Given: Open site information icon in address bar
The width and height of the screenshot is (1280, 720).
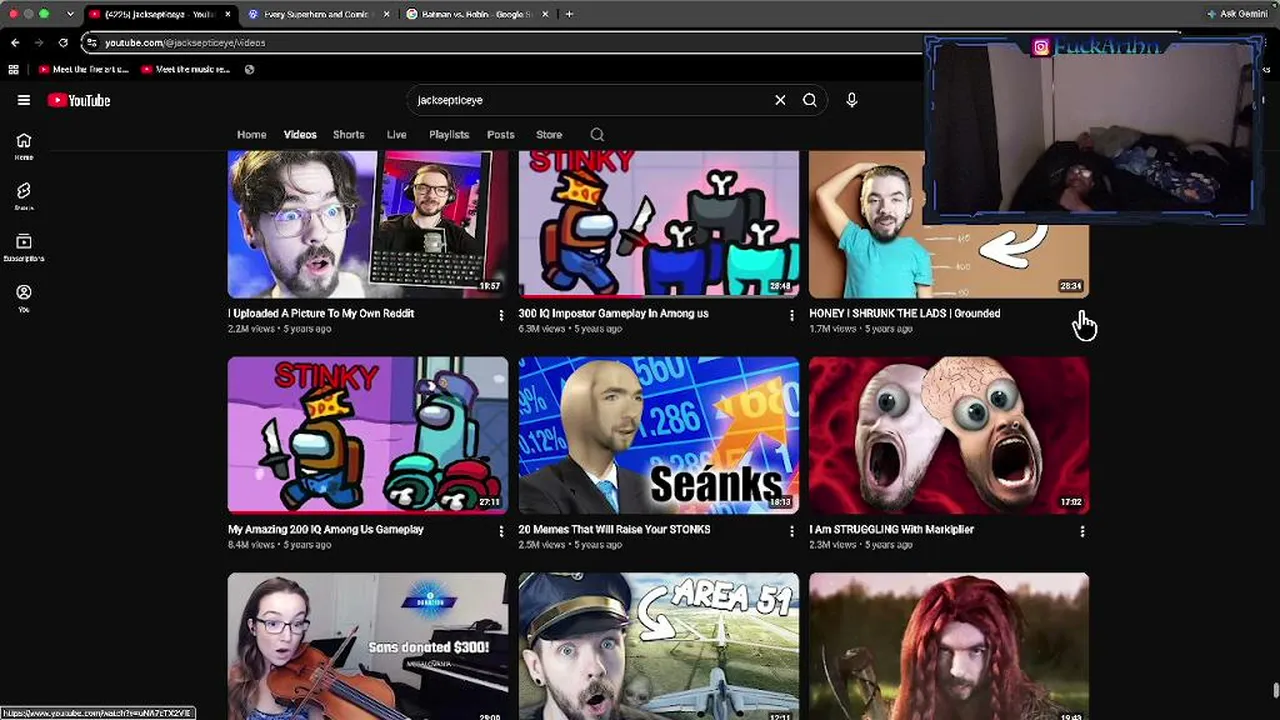Looking at the screenshot, I should coord(92,43).
